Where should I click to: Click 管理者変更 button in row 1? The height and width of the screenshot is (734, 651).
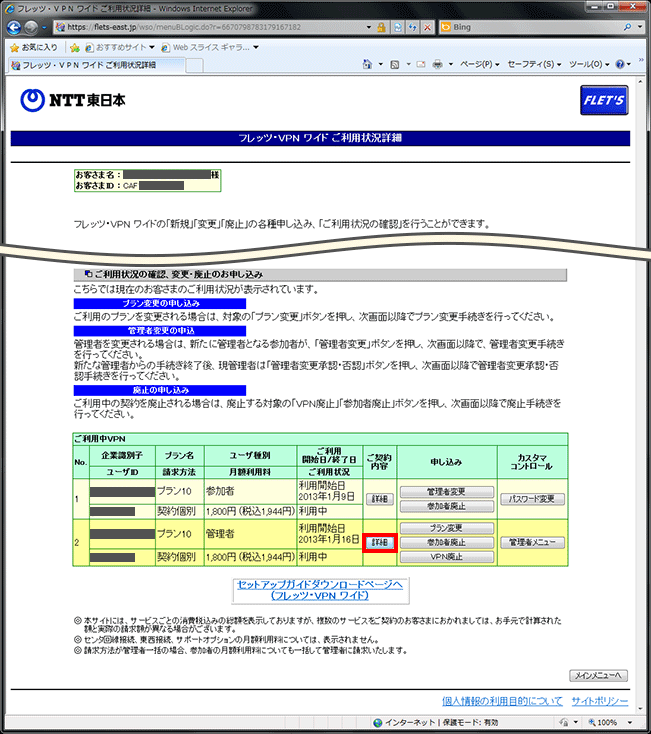(x=447, y=492)
